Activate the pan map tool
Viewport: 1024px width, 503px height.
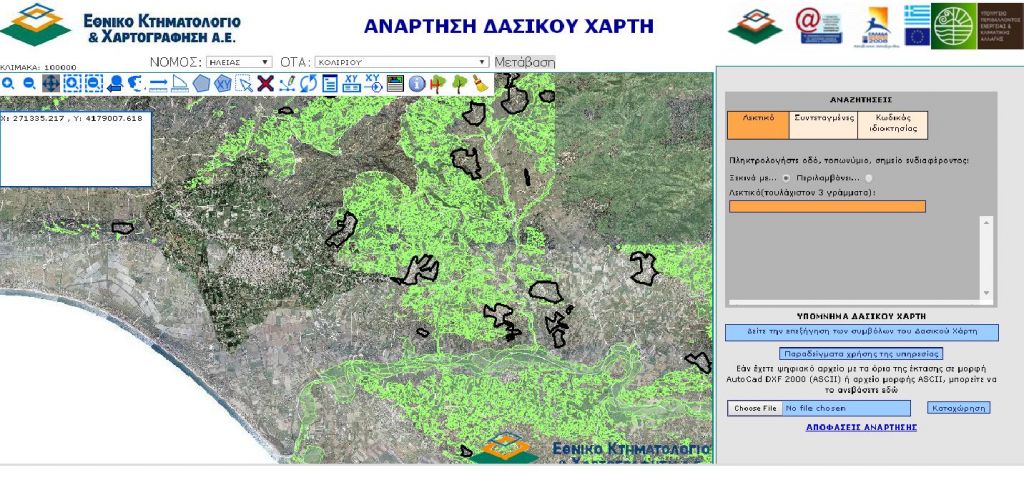(50, 84)
